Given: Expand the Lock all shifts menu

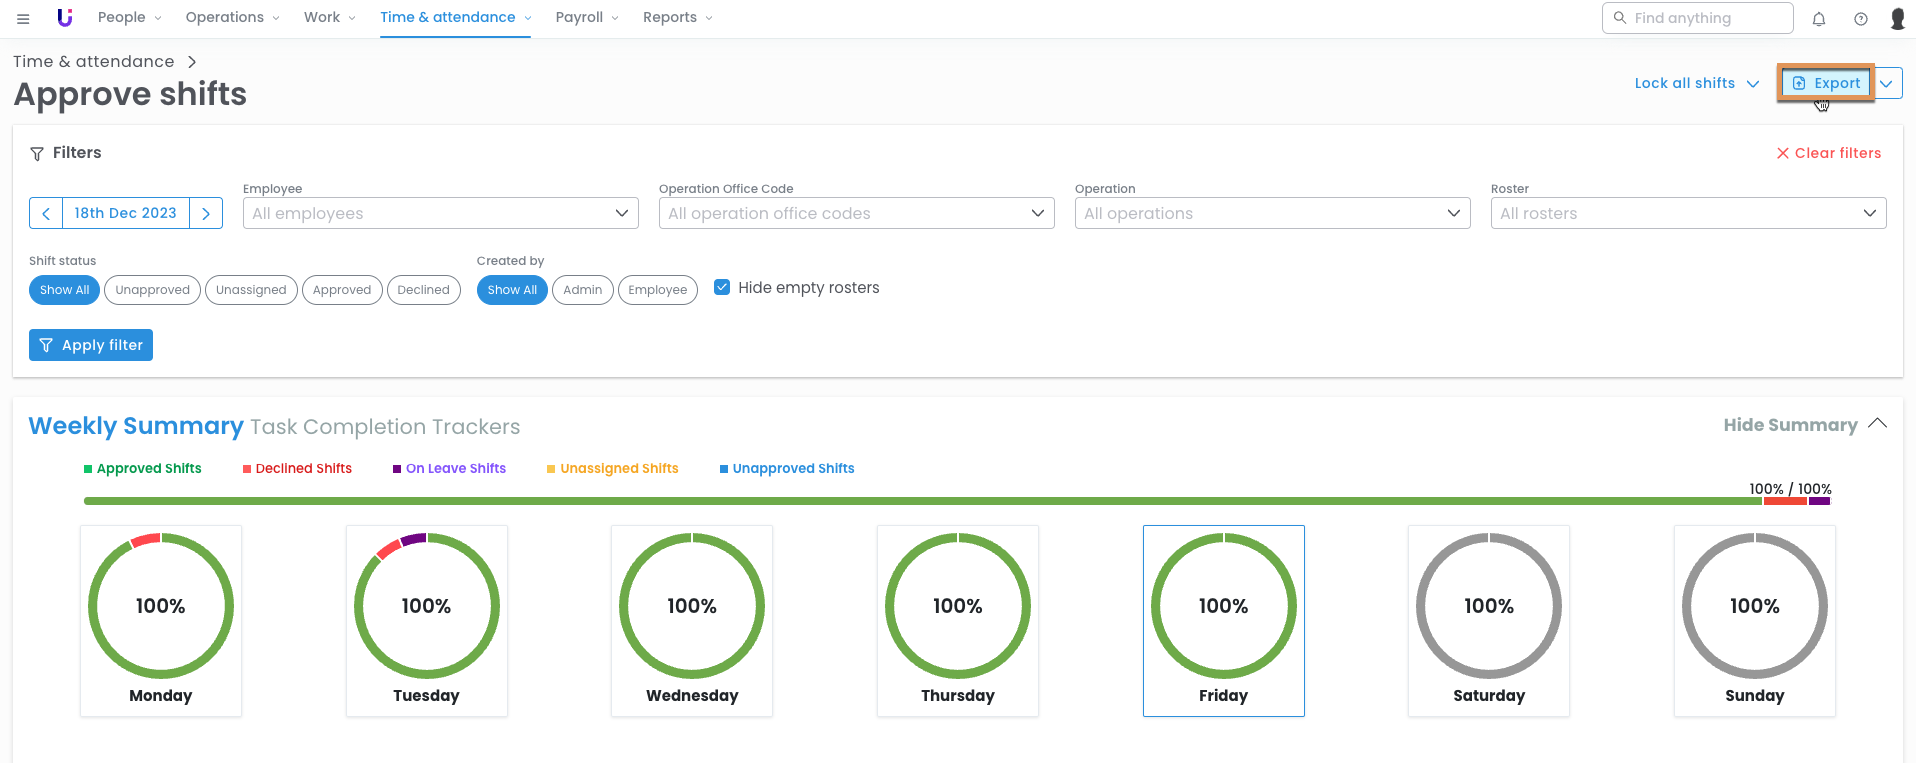Looking at the screenshot, I should click(x=1696, y=83).
